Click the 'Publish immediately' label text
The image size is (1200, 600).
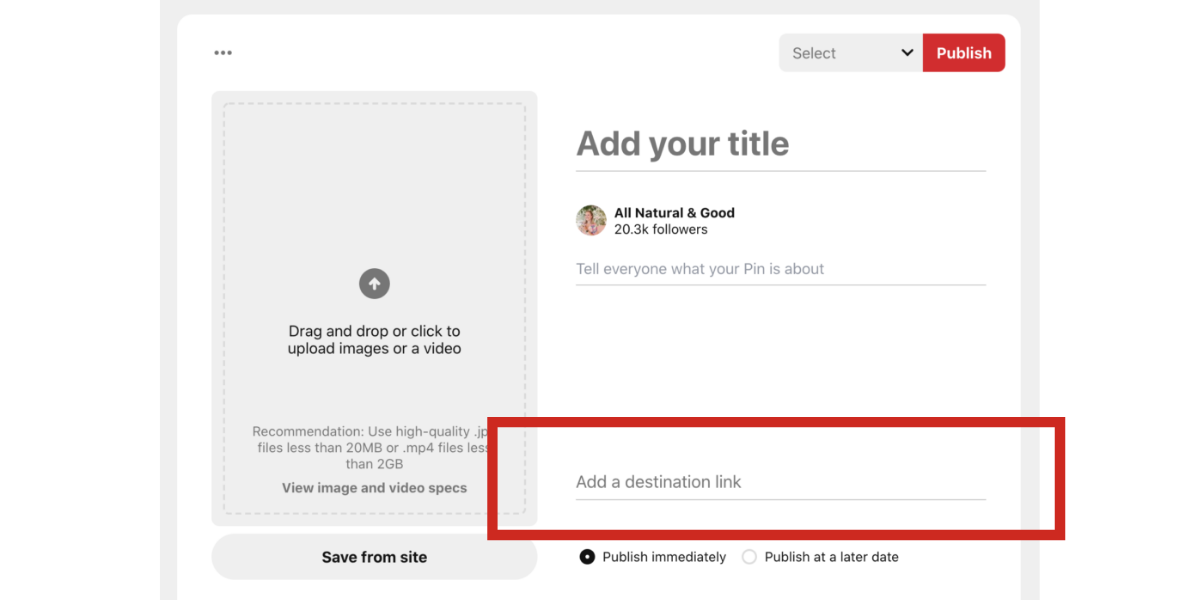pos(664,557)
